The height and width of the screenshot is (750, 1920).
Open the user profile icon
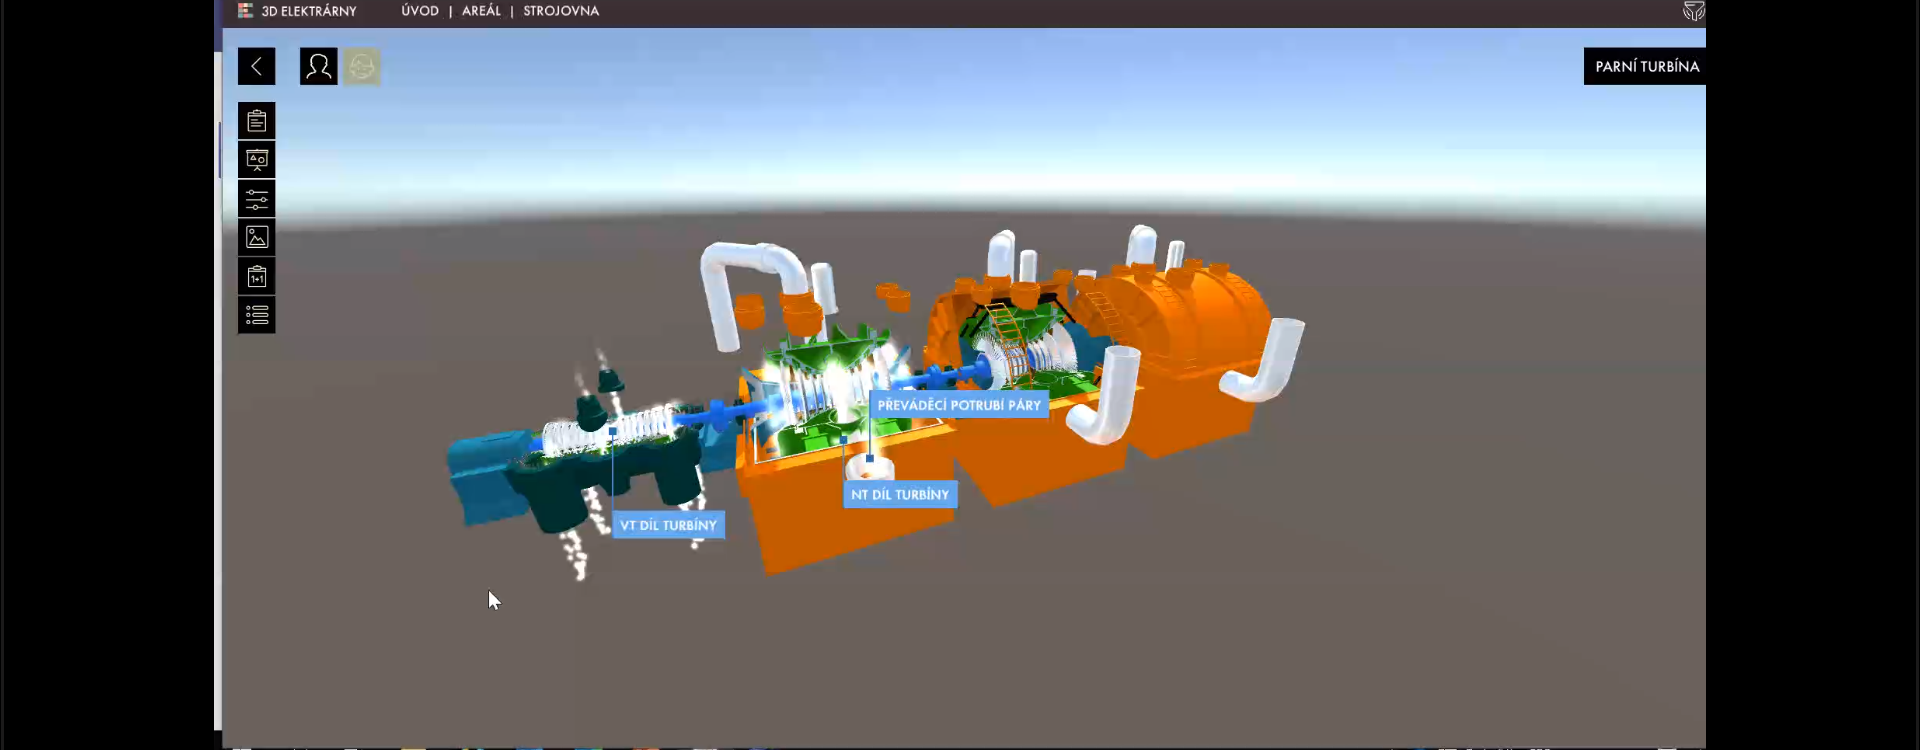tap(318, 66)
